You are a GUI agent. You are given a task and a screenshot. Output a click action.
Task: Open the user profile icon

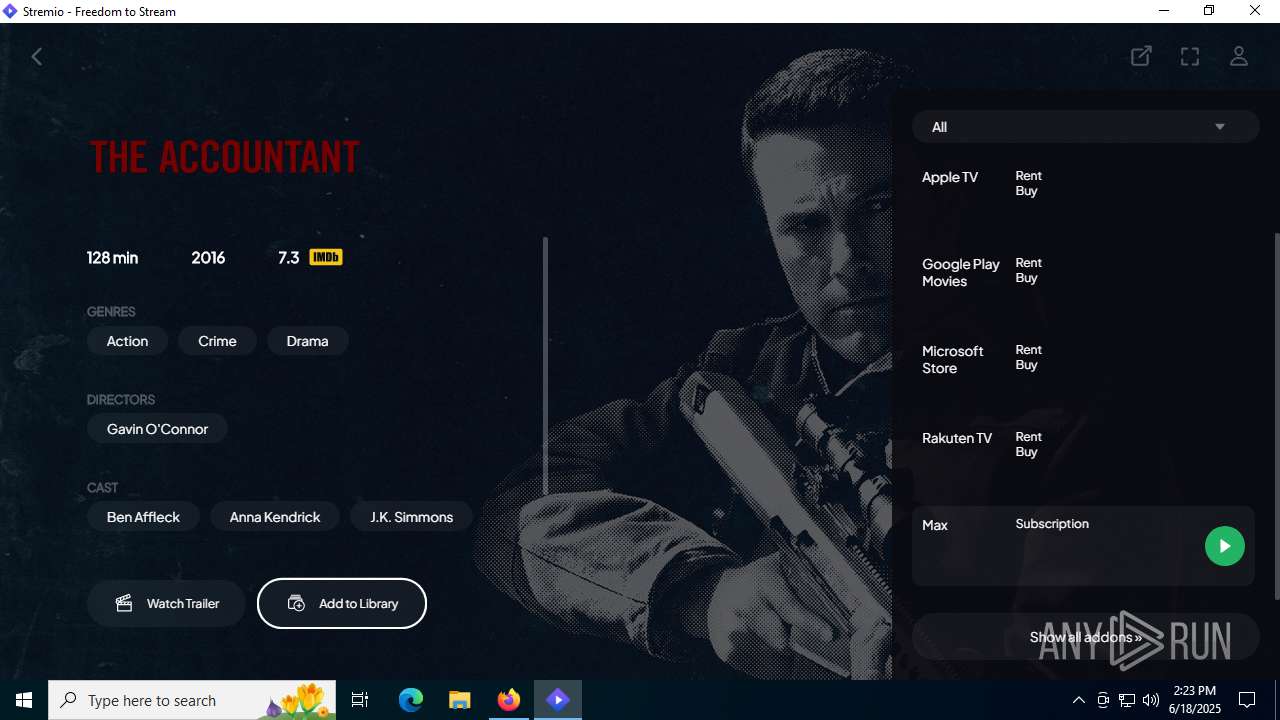pyautogui.click(x=1239, y=56)
